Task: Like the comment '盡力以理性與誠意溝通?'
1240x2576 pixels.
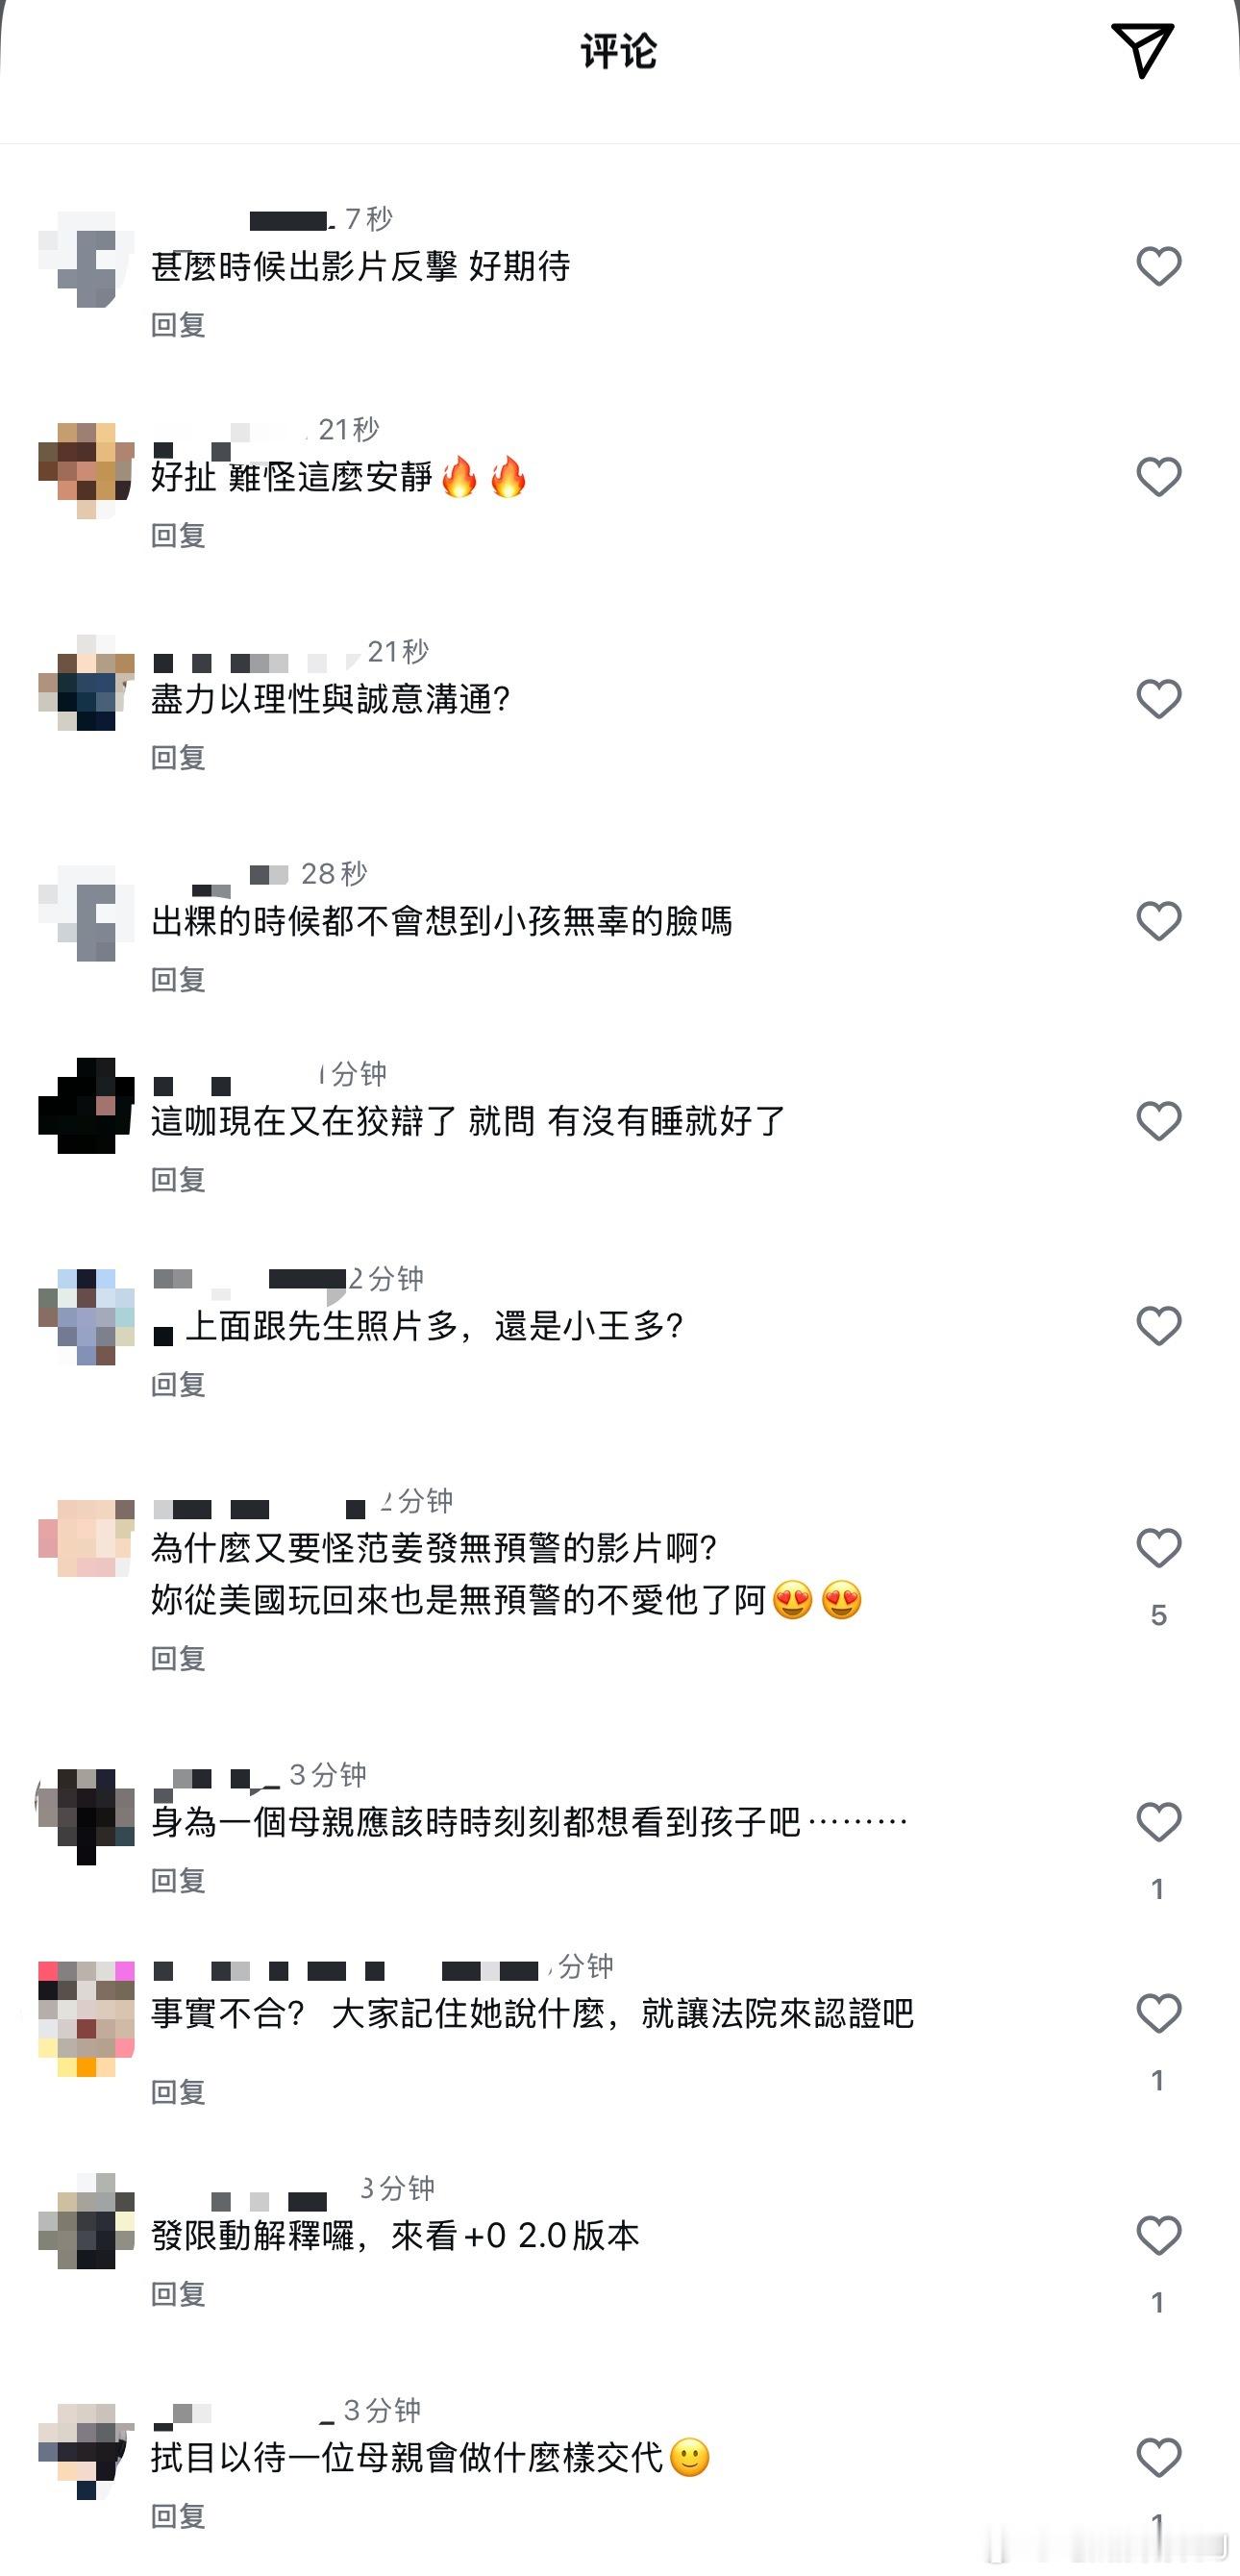Action: click(x=1159, y=699)
